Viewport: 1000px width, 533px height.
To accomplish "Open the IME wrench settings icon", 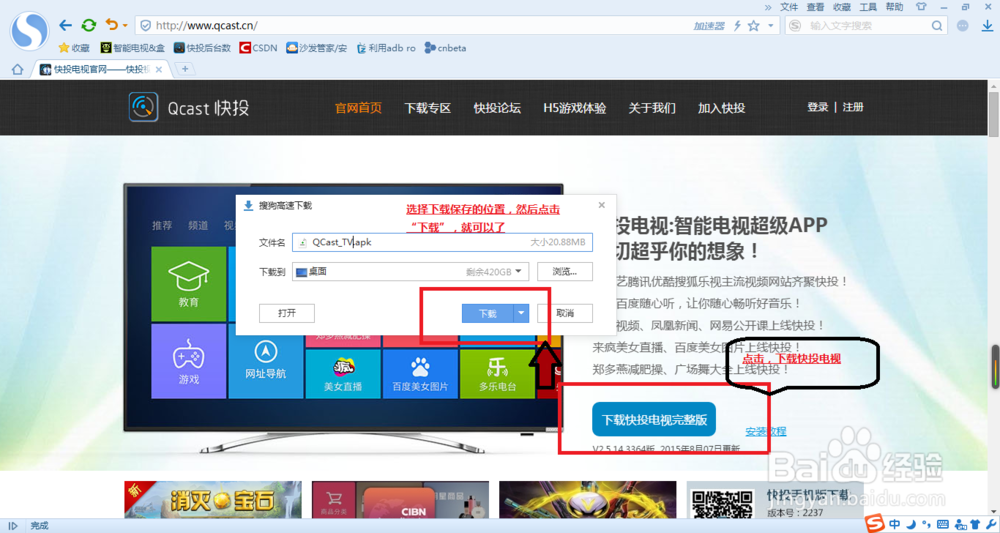I will click(x=990, y=524).
